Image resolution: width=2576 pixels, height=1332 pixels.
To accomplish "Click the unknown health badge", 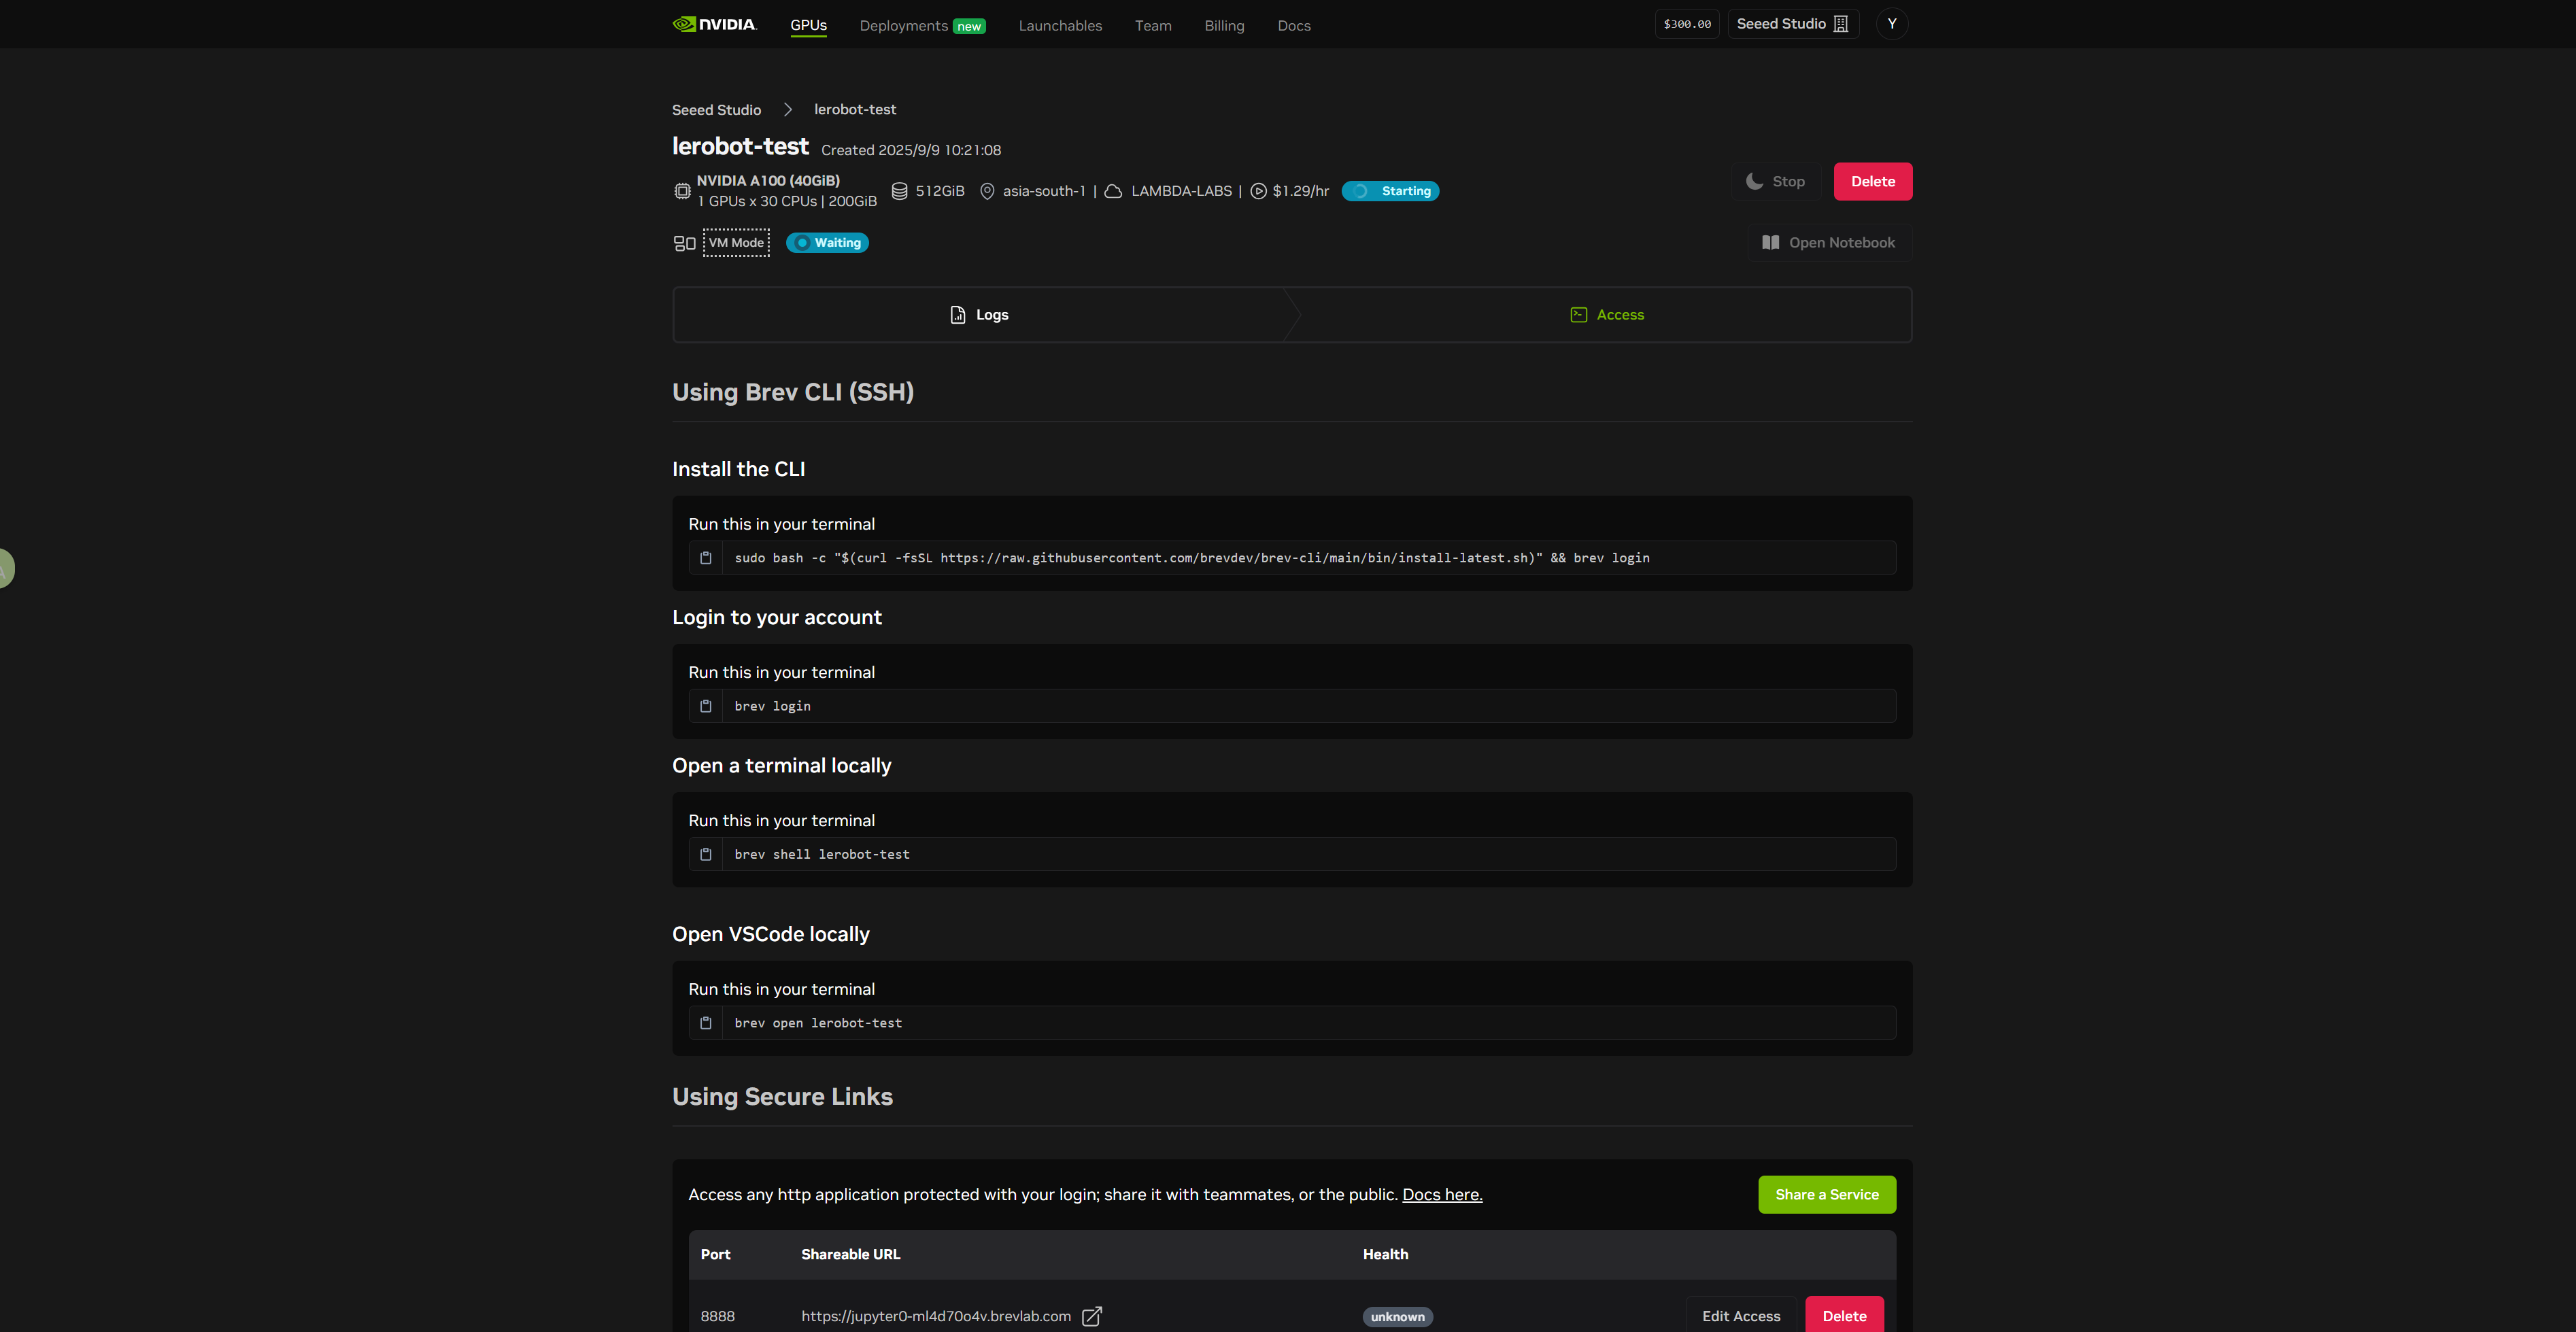I will 1397,1317.
